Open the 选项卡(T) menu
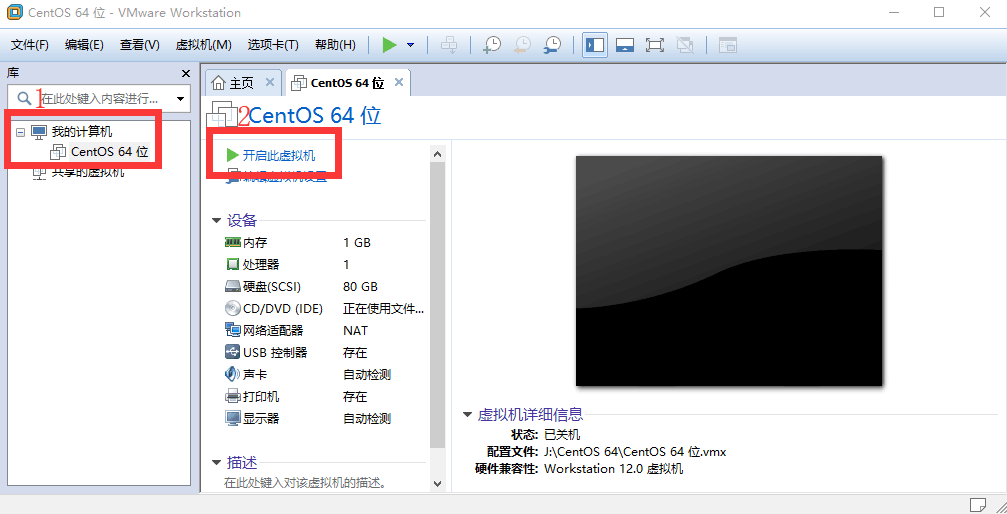1007x514 pixels. pos(273,45)
